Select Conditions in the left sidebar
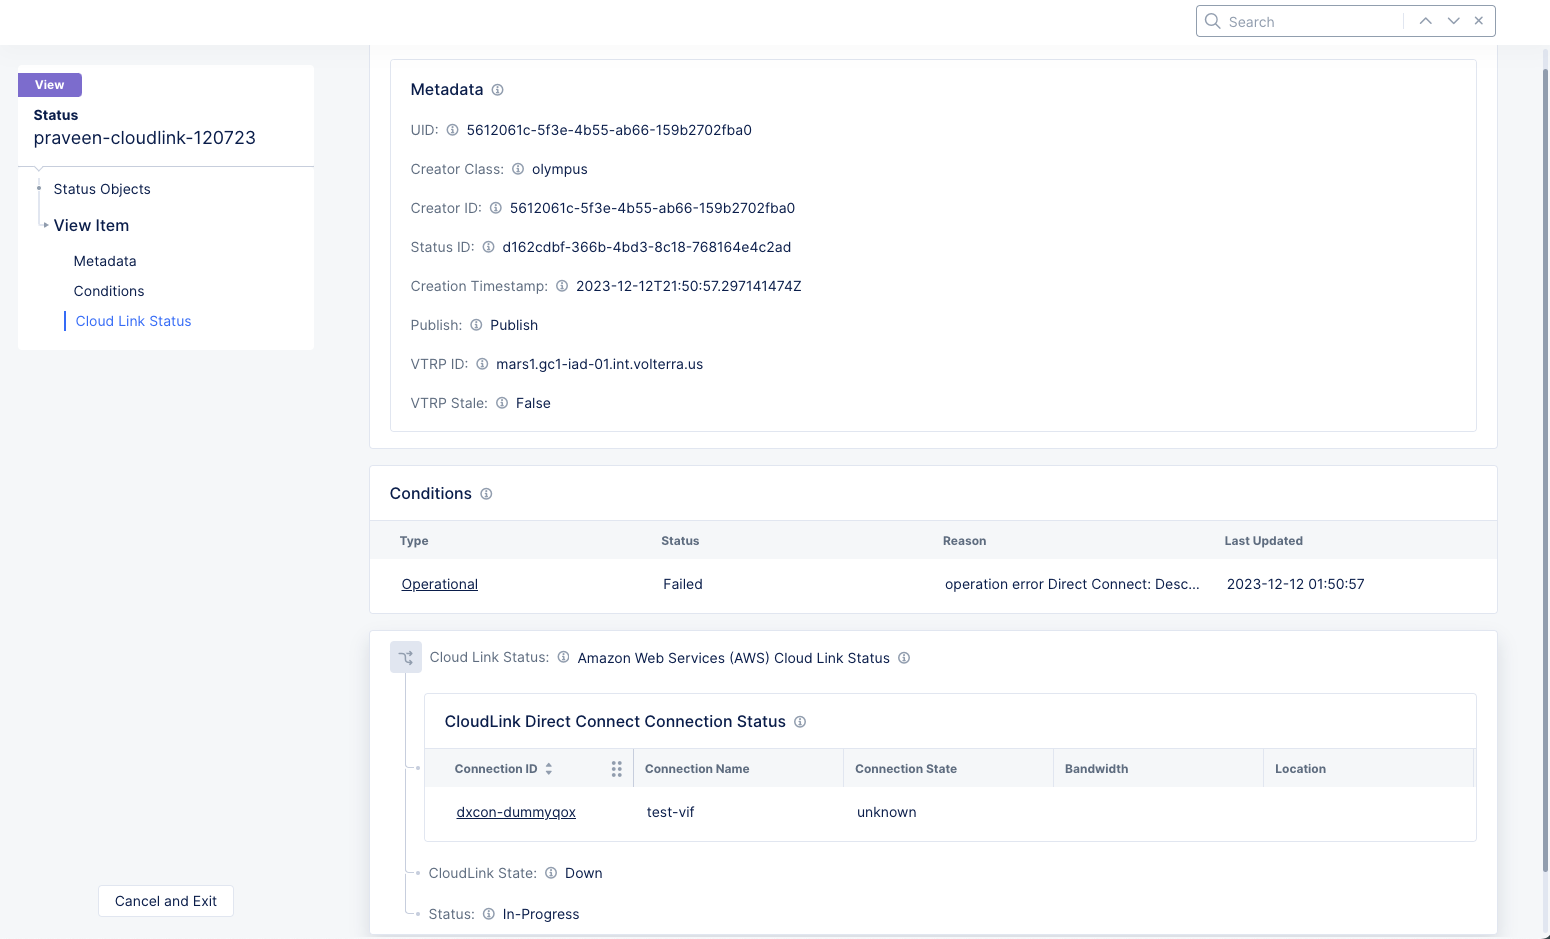1550x939 pixels. pos(109,291)
